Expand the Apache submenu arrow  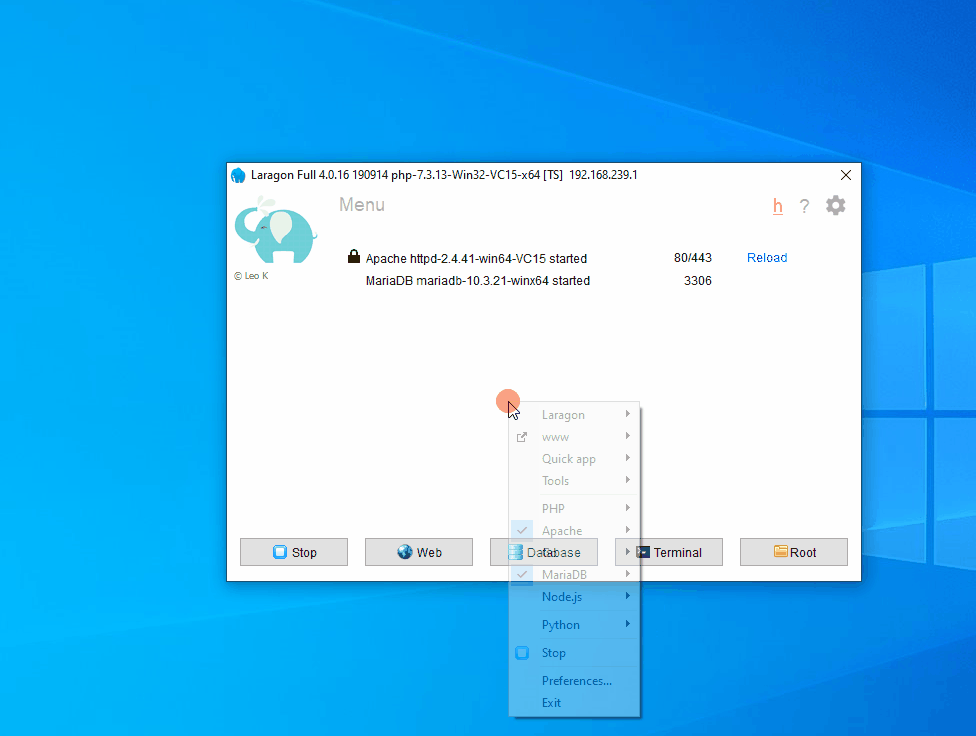click(x=627, y=530)
